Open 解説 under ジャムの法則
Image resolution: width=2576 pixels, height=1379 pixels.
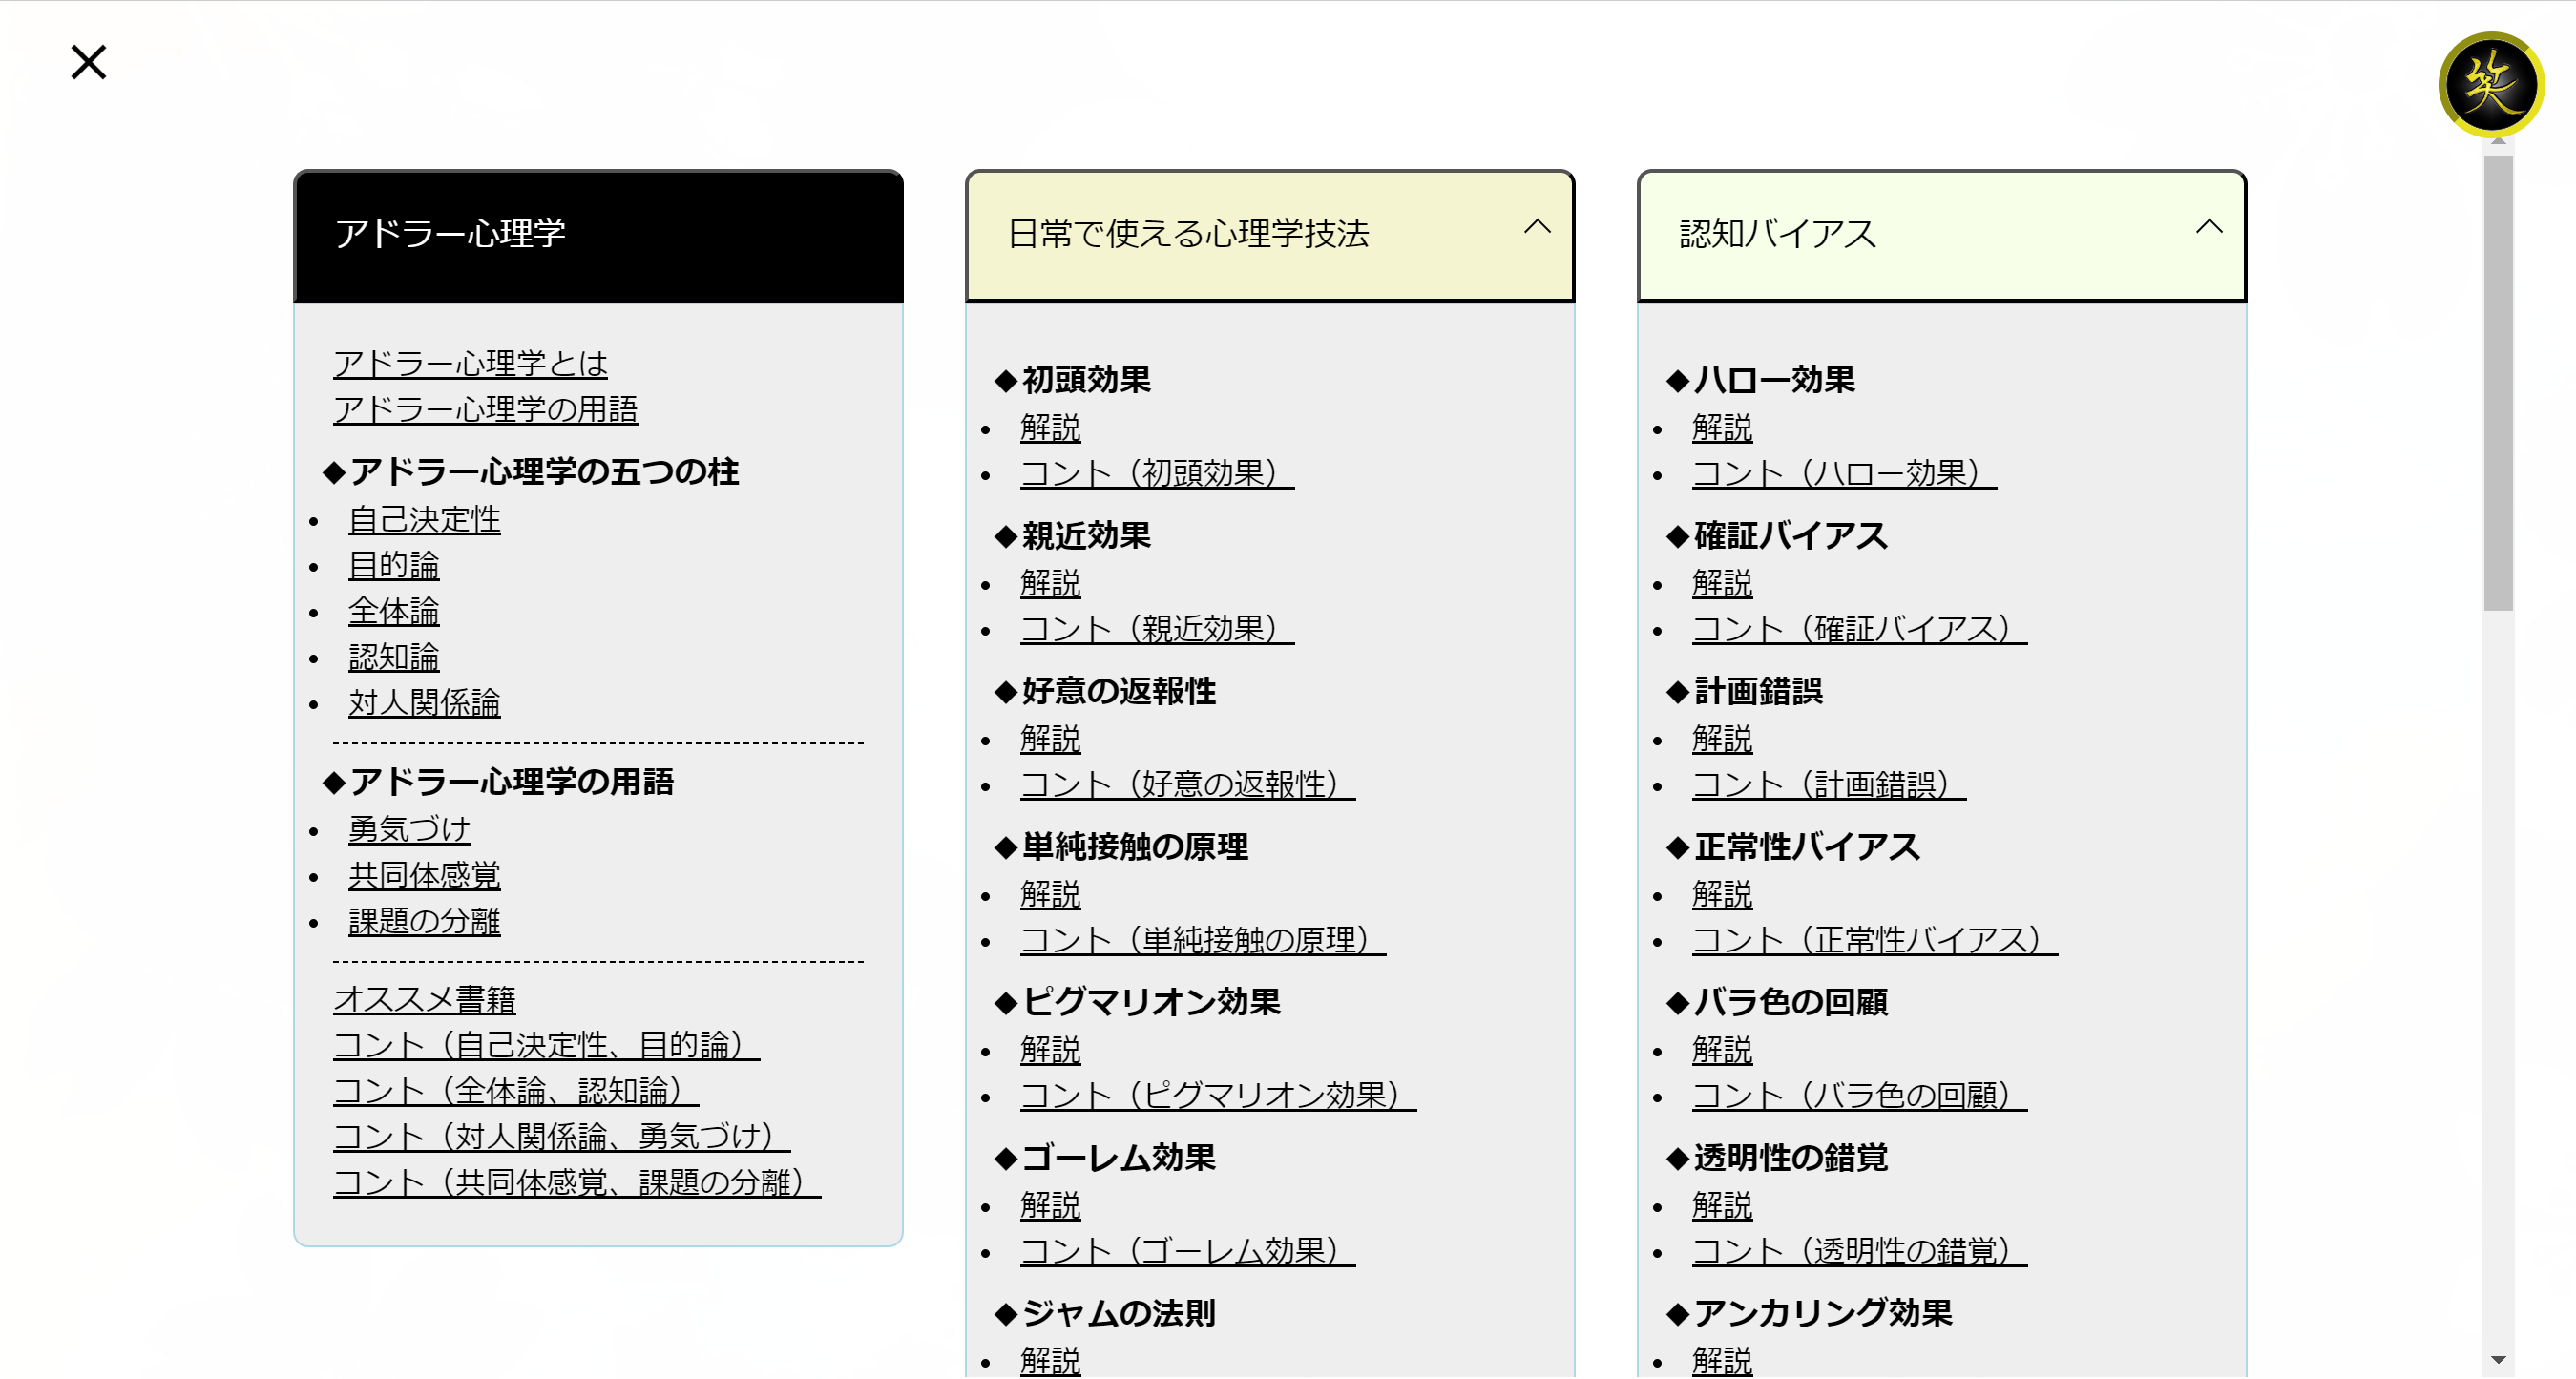pyautogui.click(x=1050, y=1362)
